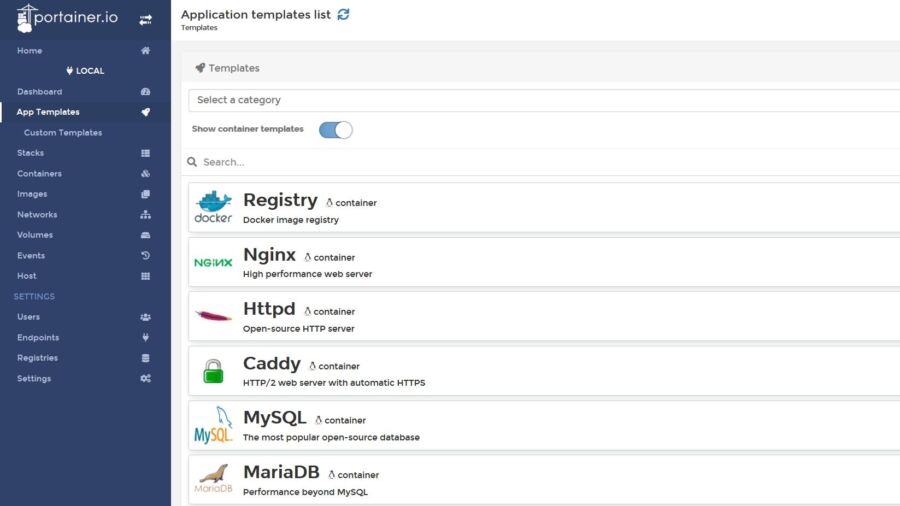Click the Events history icon
This screenshot has width=900, height=506.
coord(146,255)
